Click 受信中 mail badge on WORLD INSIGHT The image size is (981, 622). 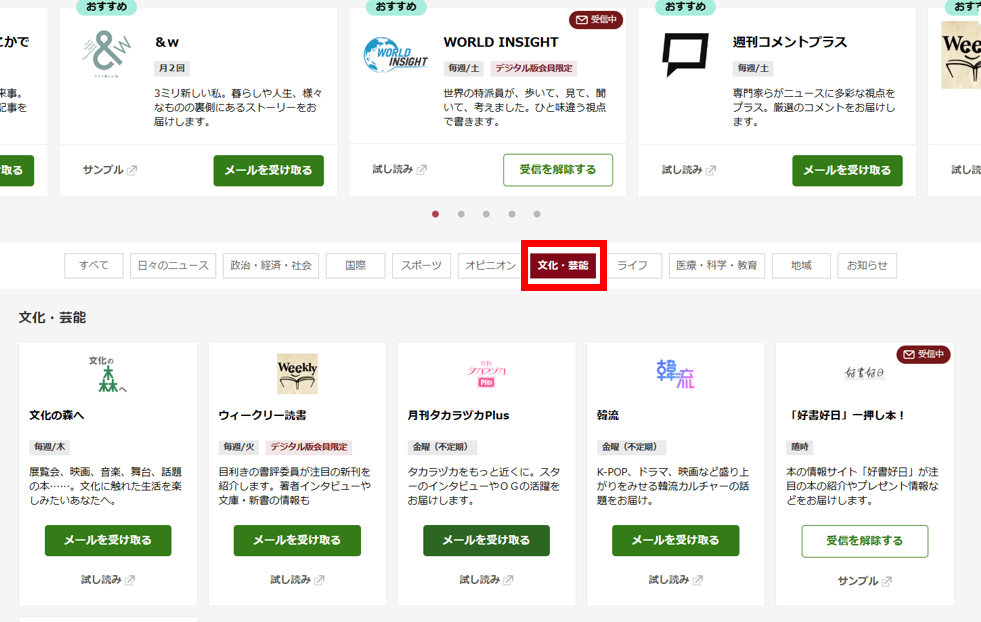pos(596,20)
